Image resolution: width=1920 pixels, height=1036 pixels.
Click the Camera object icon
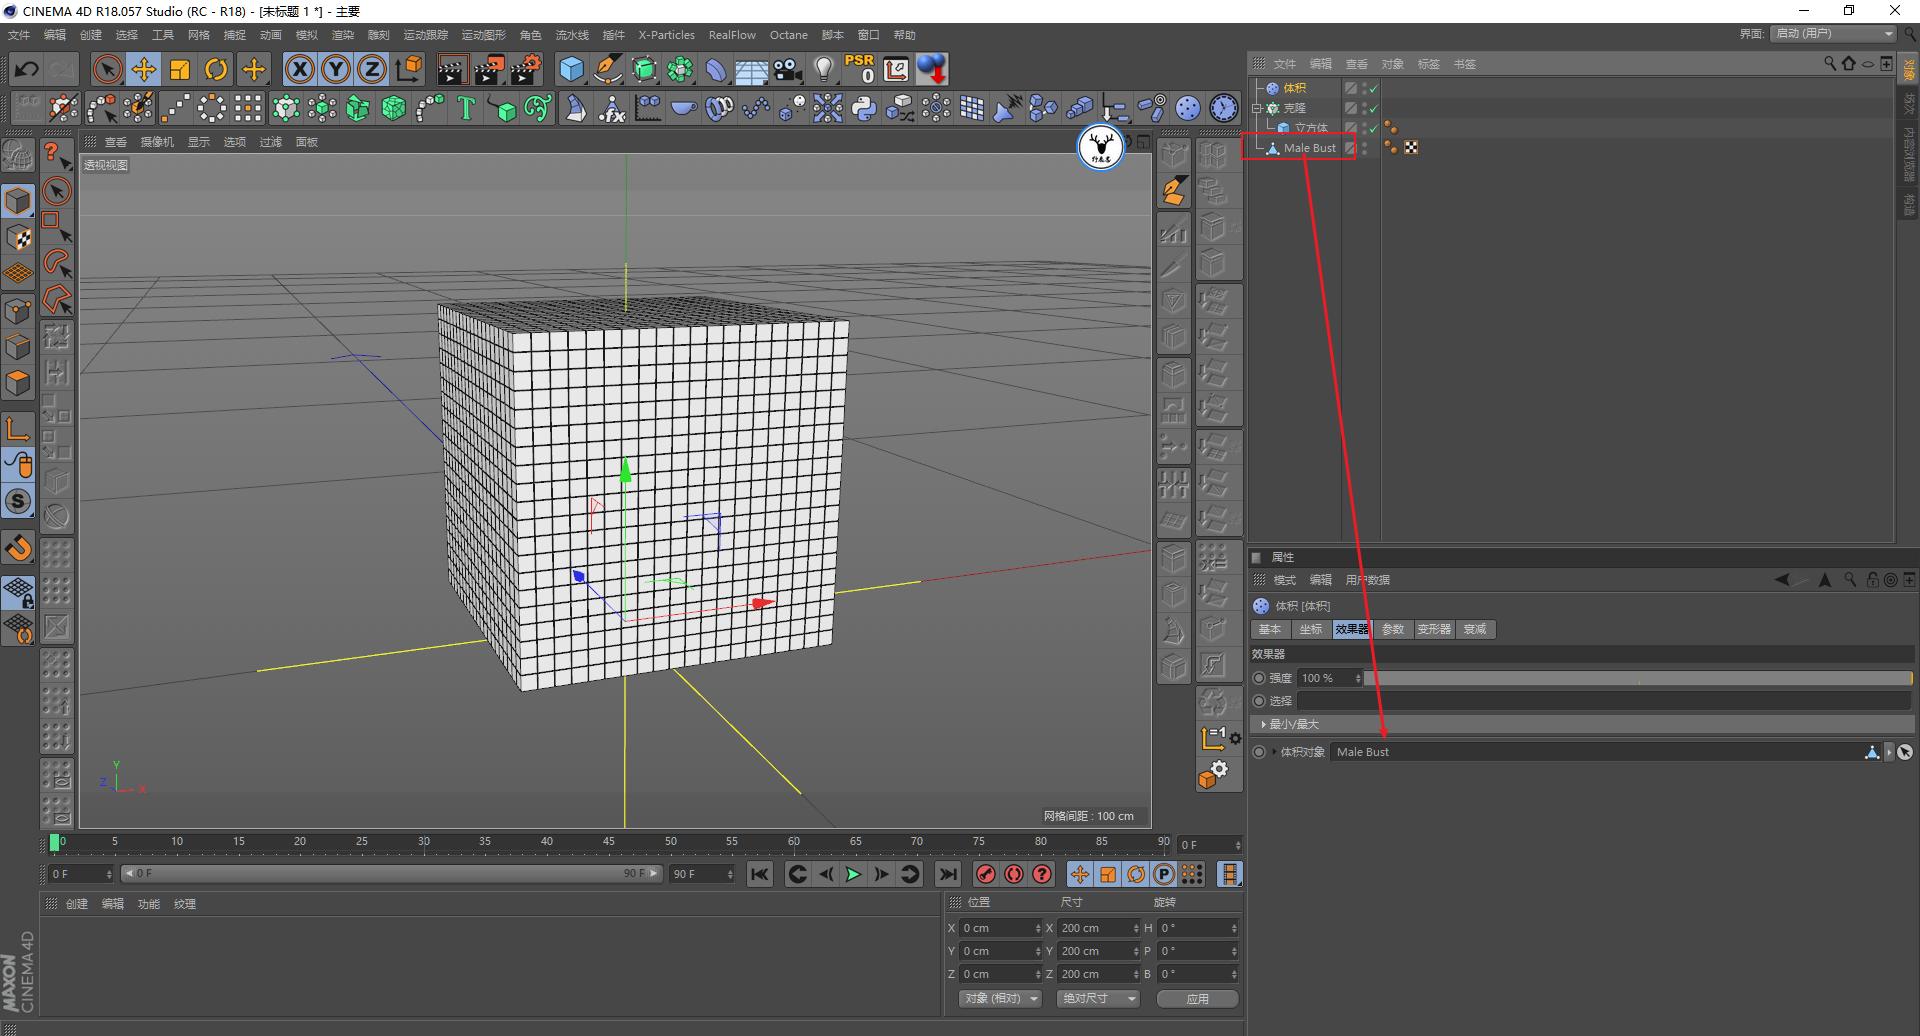click(x=788, y=69)
